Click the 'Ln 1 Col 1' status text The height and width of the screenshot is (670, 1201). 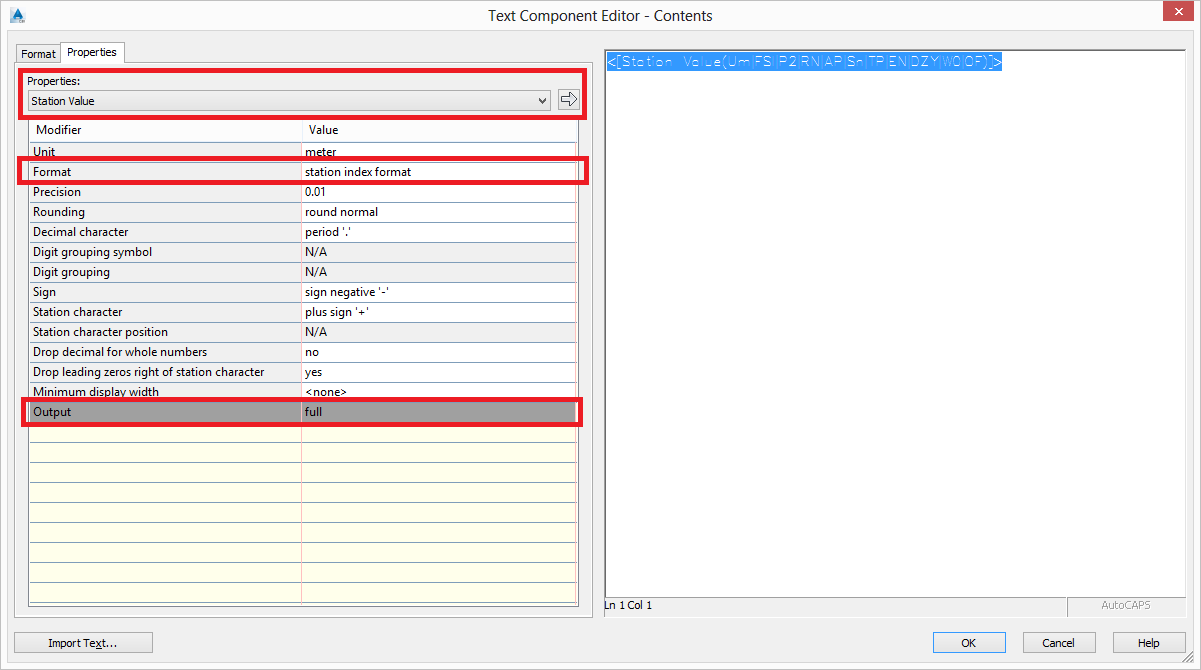pos(628,605)
